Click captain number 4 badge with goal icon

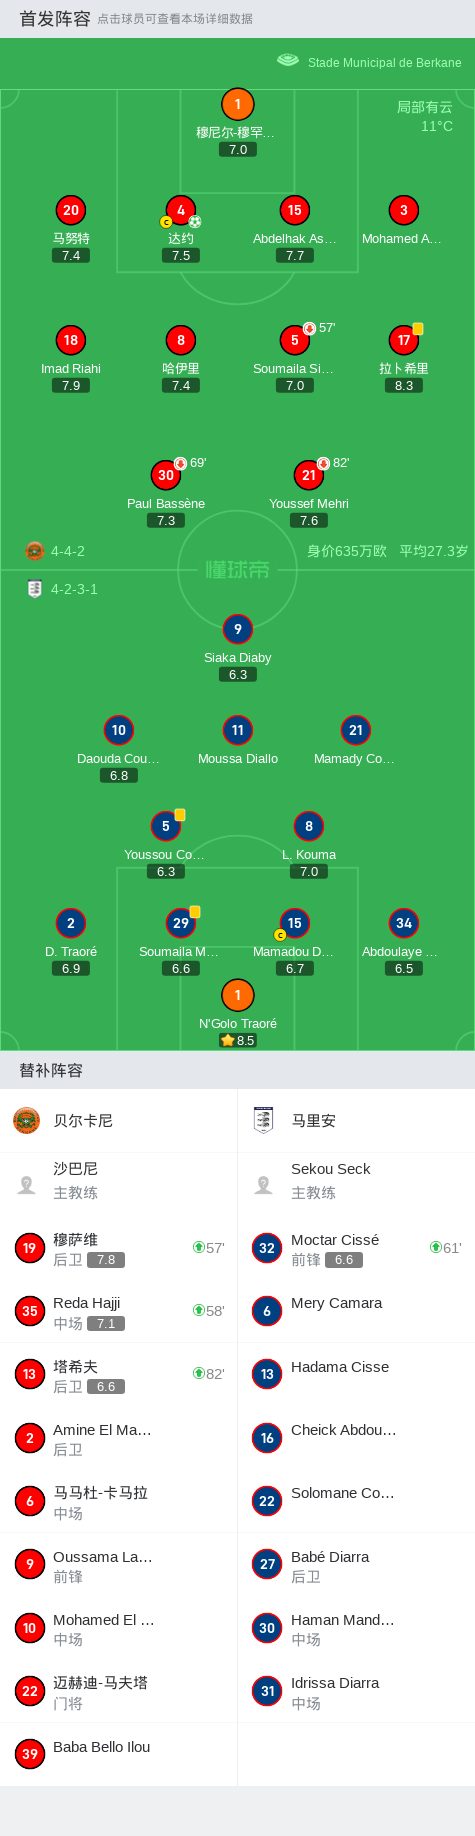[181, 211]
